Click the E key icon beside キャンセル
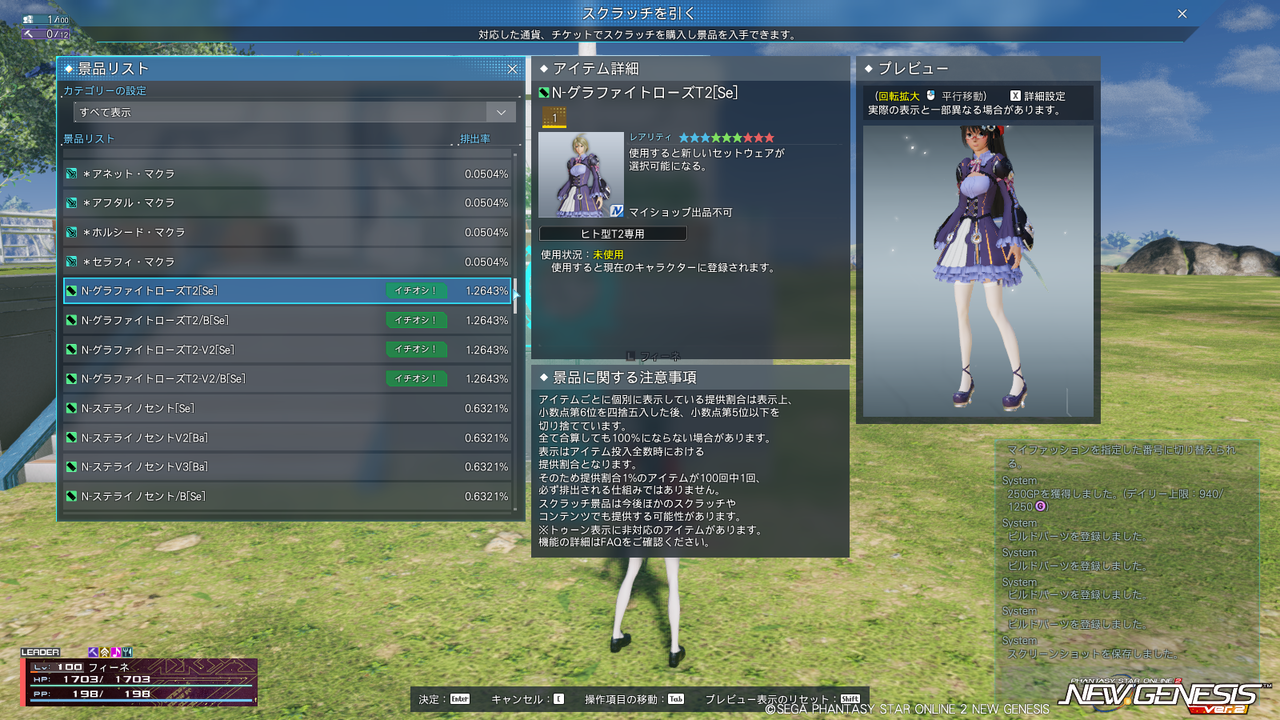Image resolution: width=1280 pixels, height=720 pixels. click(558, 699)
